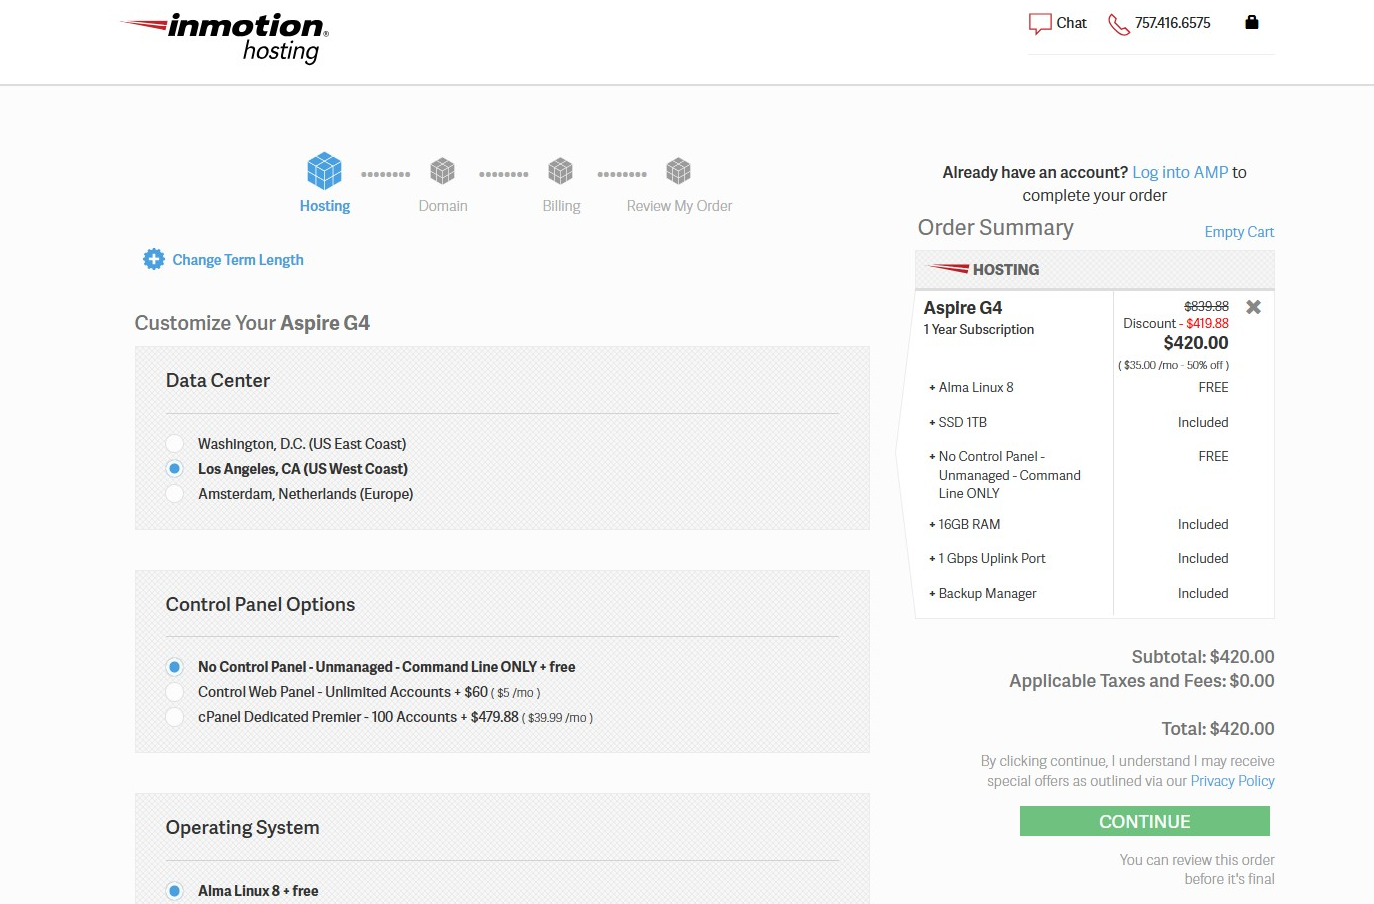
Task: Click the 1 Year Subscription text
Action: pyautogui.click(x=979, y=329)
